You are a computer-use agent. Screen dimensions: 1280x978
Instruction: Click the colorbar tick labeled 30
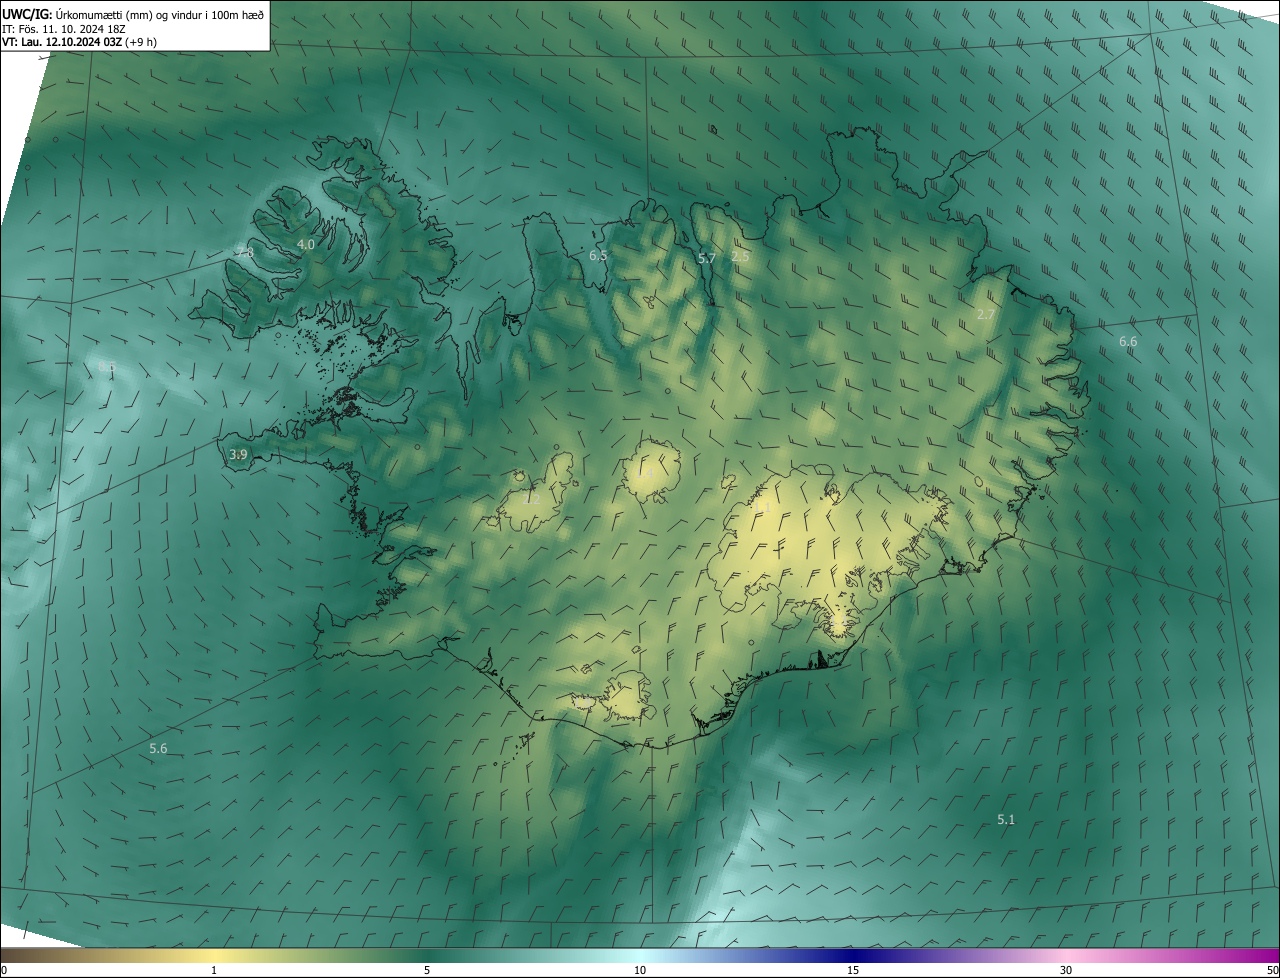[1066, 971]
